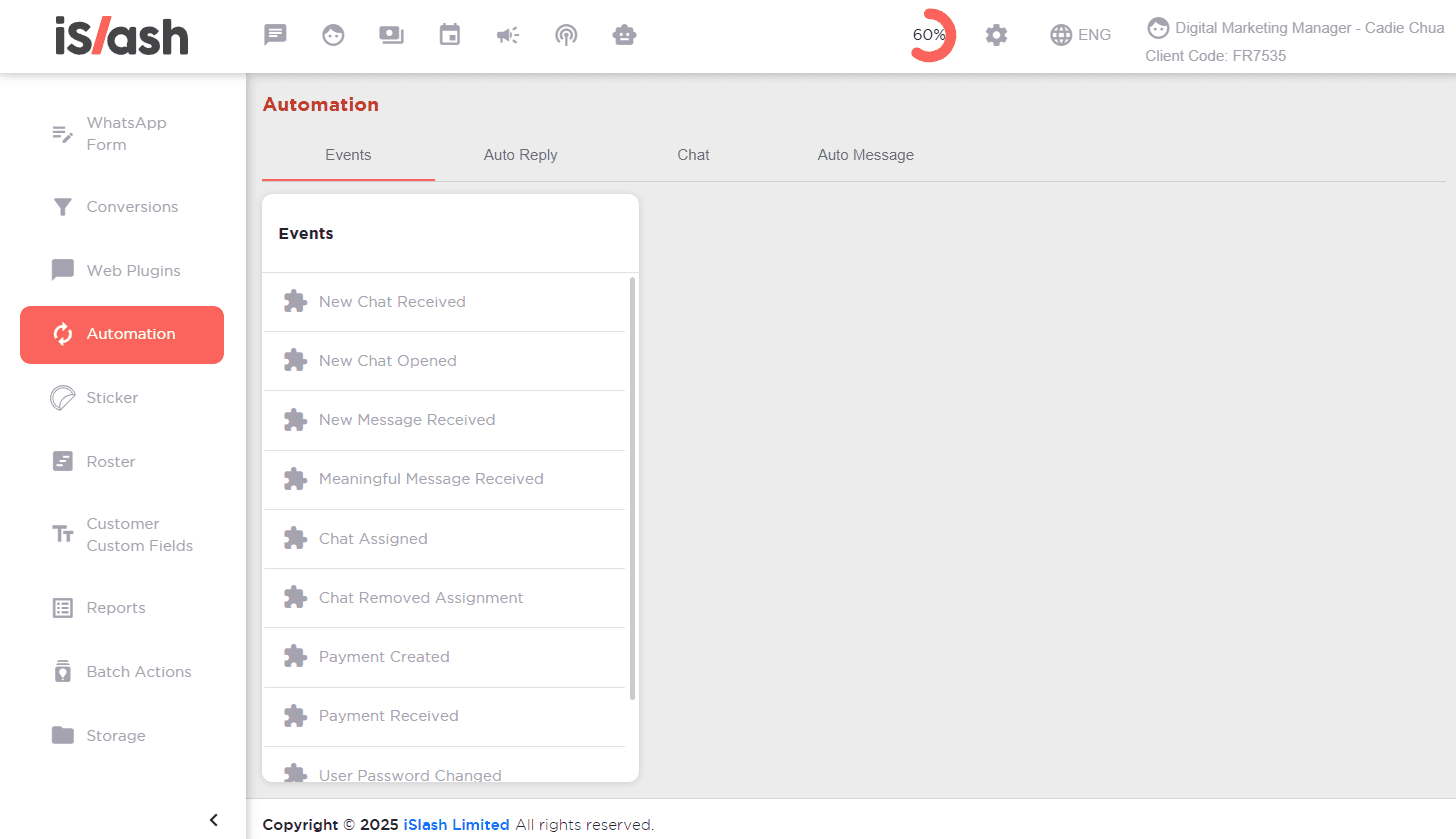Click the Client Code: FR7535 text
The image size is (1456, 839).
1216,56
